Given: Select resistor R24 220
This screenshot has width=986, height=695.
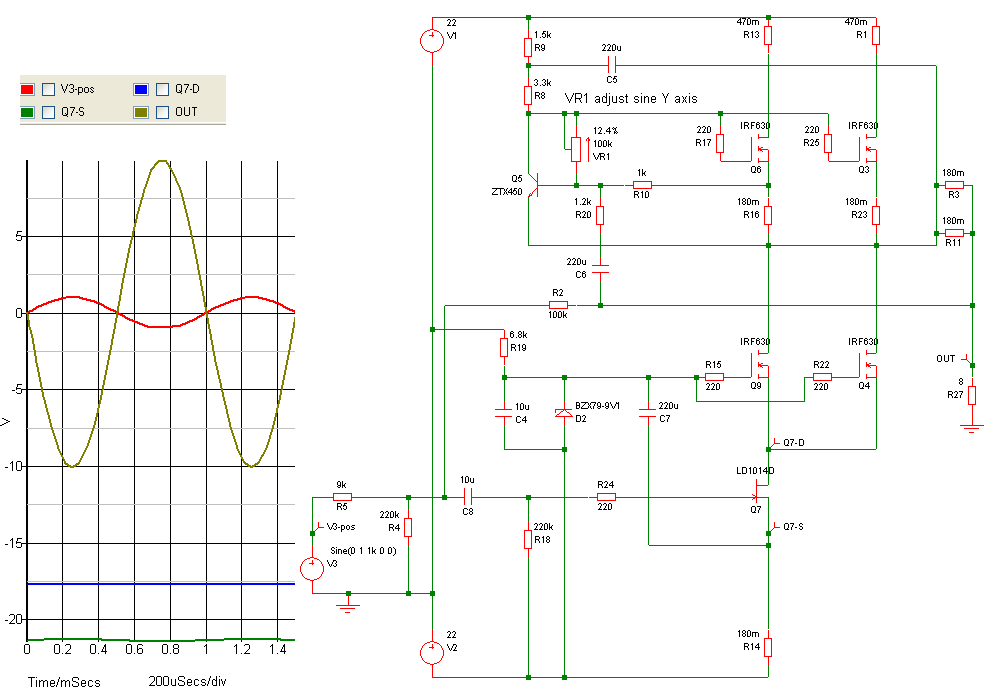Looking at the screenshot, I should [x=606, y=497].
